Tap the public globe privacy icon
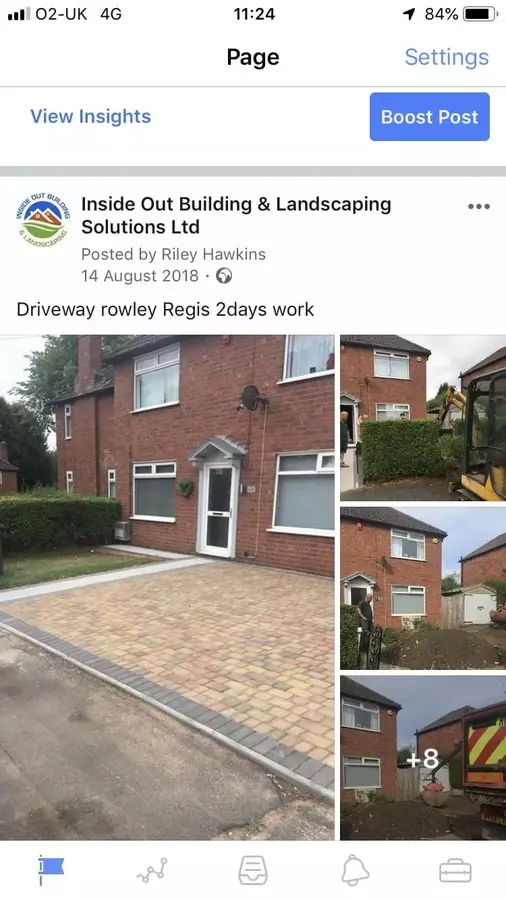This screenshot has width=506, height=900. pyautogui.click(x=224, y=276)
